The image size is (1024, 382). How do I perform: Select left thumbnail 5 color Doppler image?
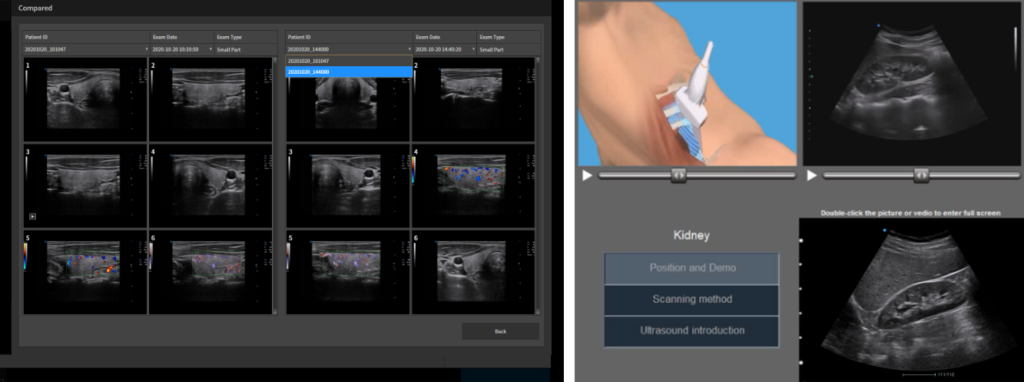click(85, 272)
